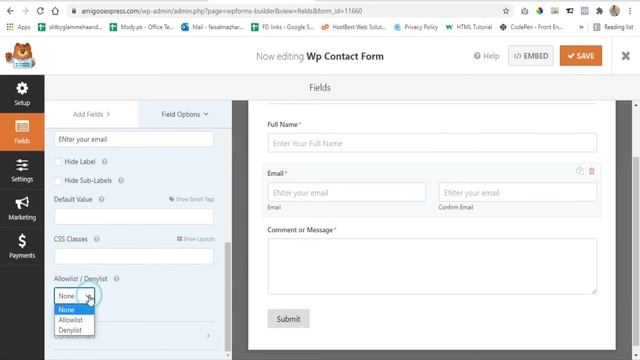Click the form Submit button
The height and width of the screenshot is (360, 640).
pyautogui.click(x=289, y=319)
